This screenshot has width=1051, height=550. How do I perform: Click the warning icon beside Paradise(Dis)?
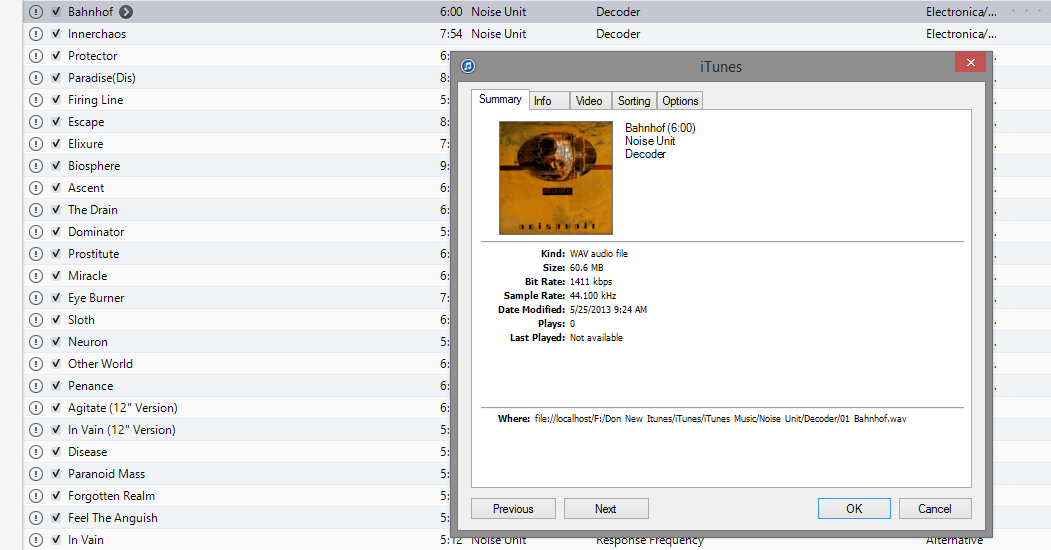(36, 78)
